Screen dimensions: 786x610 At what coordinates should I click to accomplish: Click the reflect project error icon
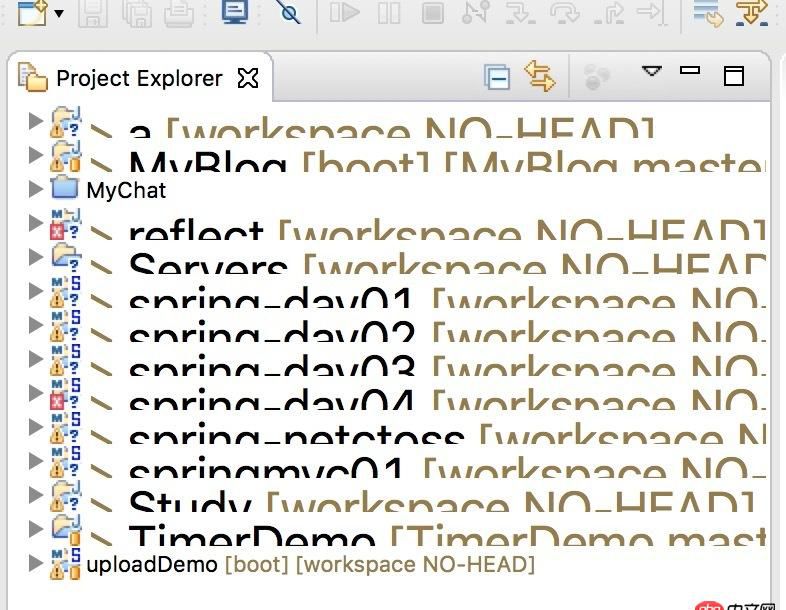click(65, 224)
